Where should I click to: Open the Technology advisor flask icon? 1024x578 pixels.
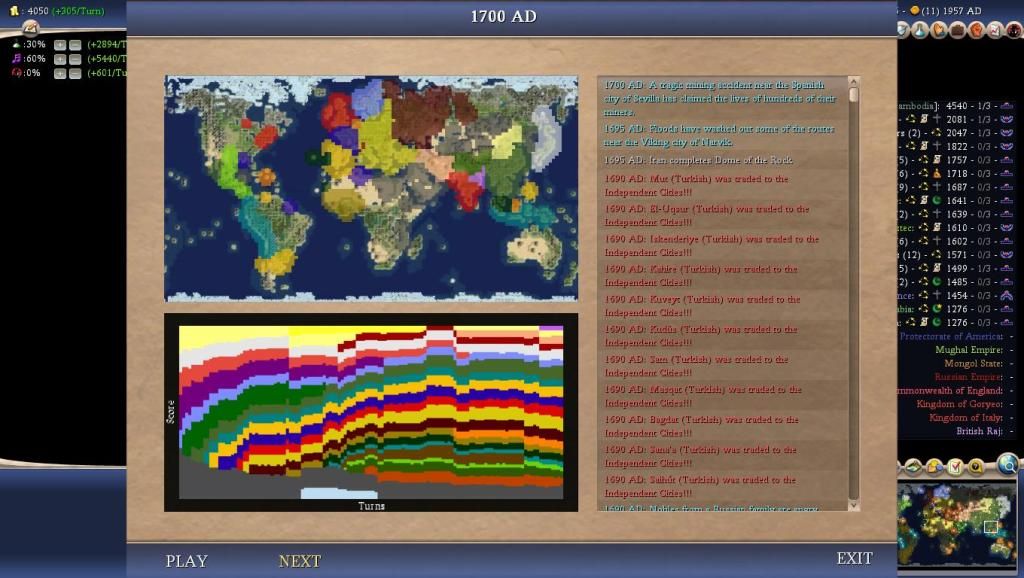(x=920, y=30)
